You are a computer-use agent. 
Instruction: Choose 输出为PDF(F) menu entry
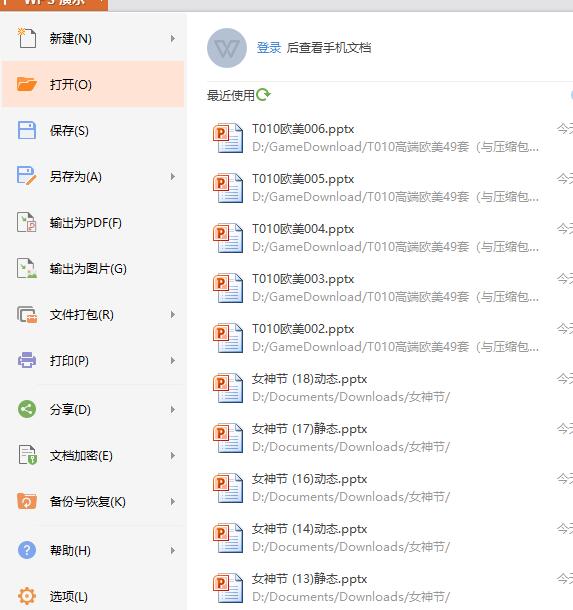(93, 223)
